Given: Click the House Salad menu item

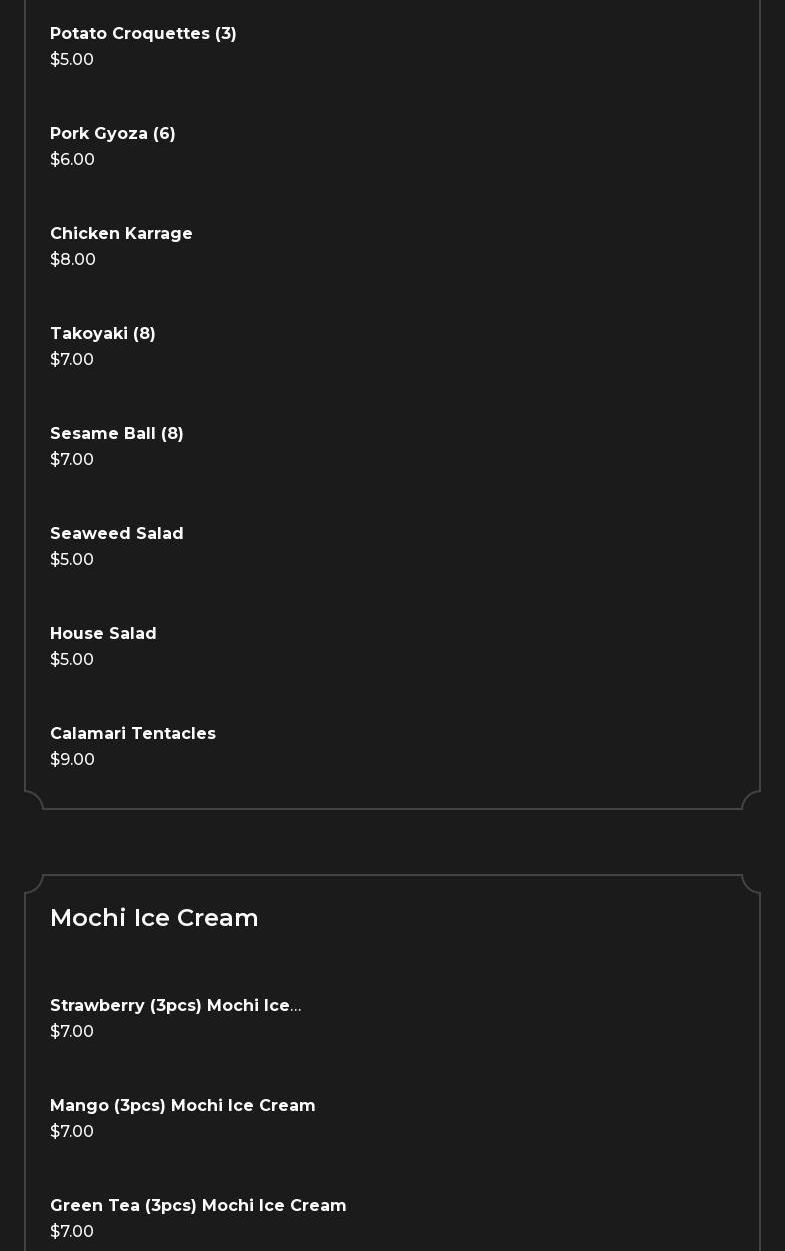Looking at the screenshot, I should point(103,634).
